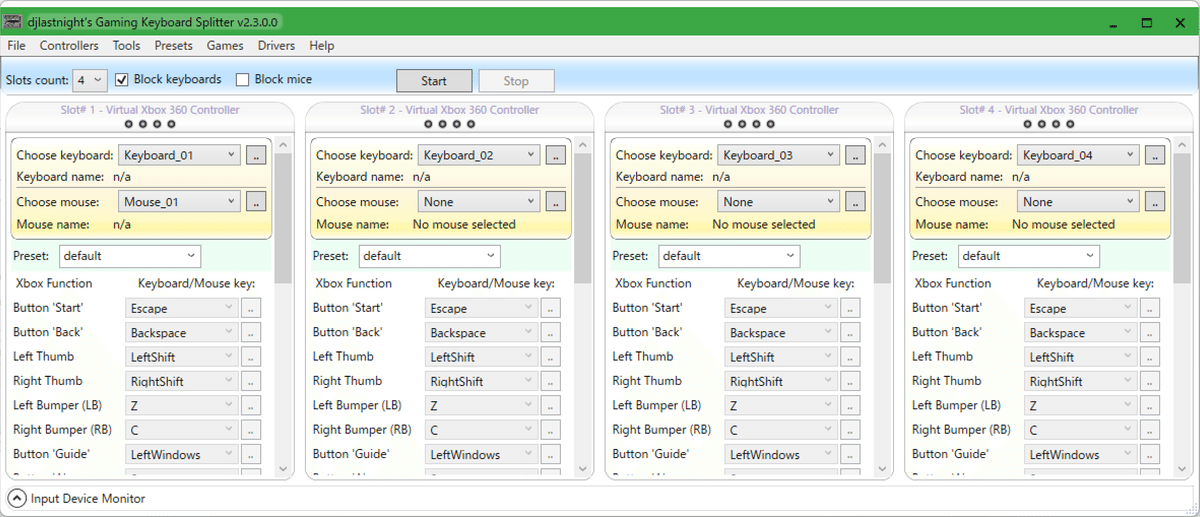Screen dimensions: 1200x517
Task: Expand the Input Device Monitor panel
Action: [x=17, y=498]
